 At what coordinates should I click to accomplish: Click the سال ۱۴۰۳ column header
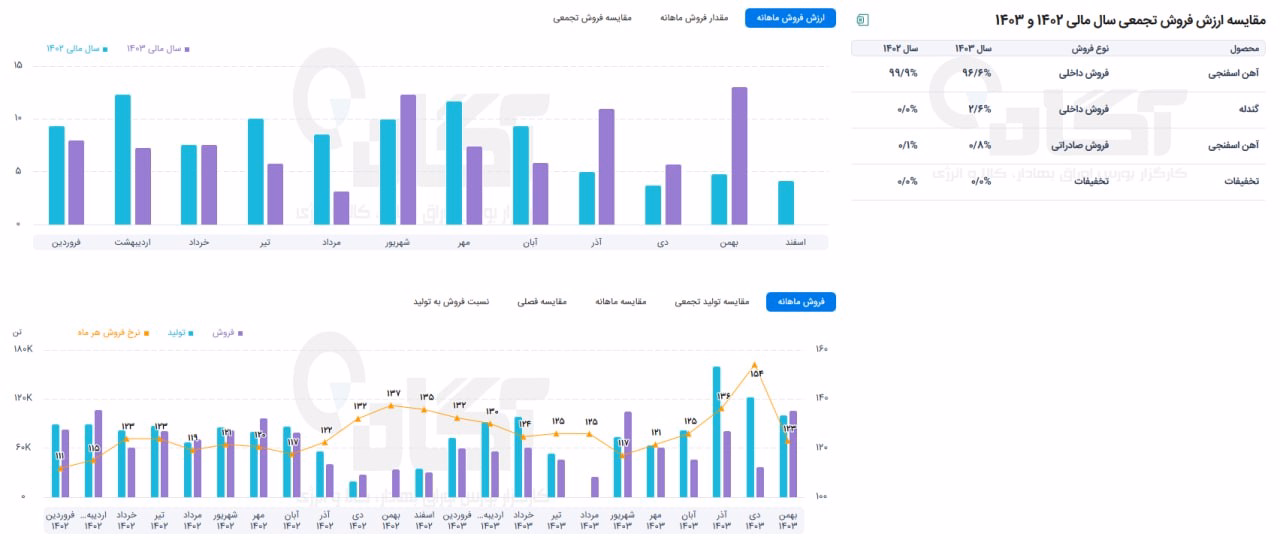pyautogui.click(x=973, y=48)
